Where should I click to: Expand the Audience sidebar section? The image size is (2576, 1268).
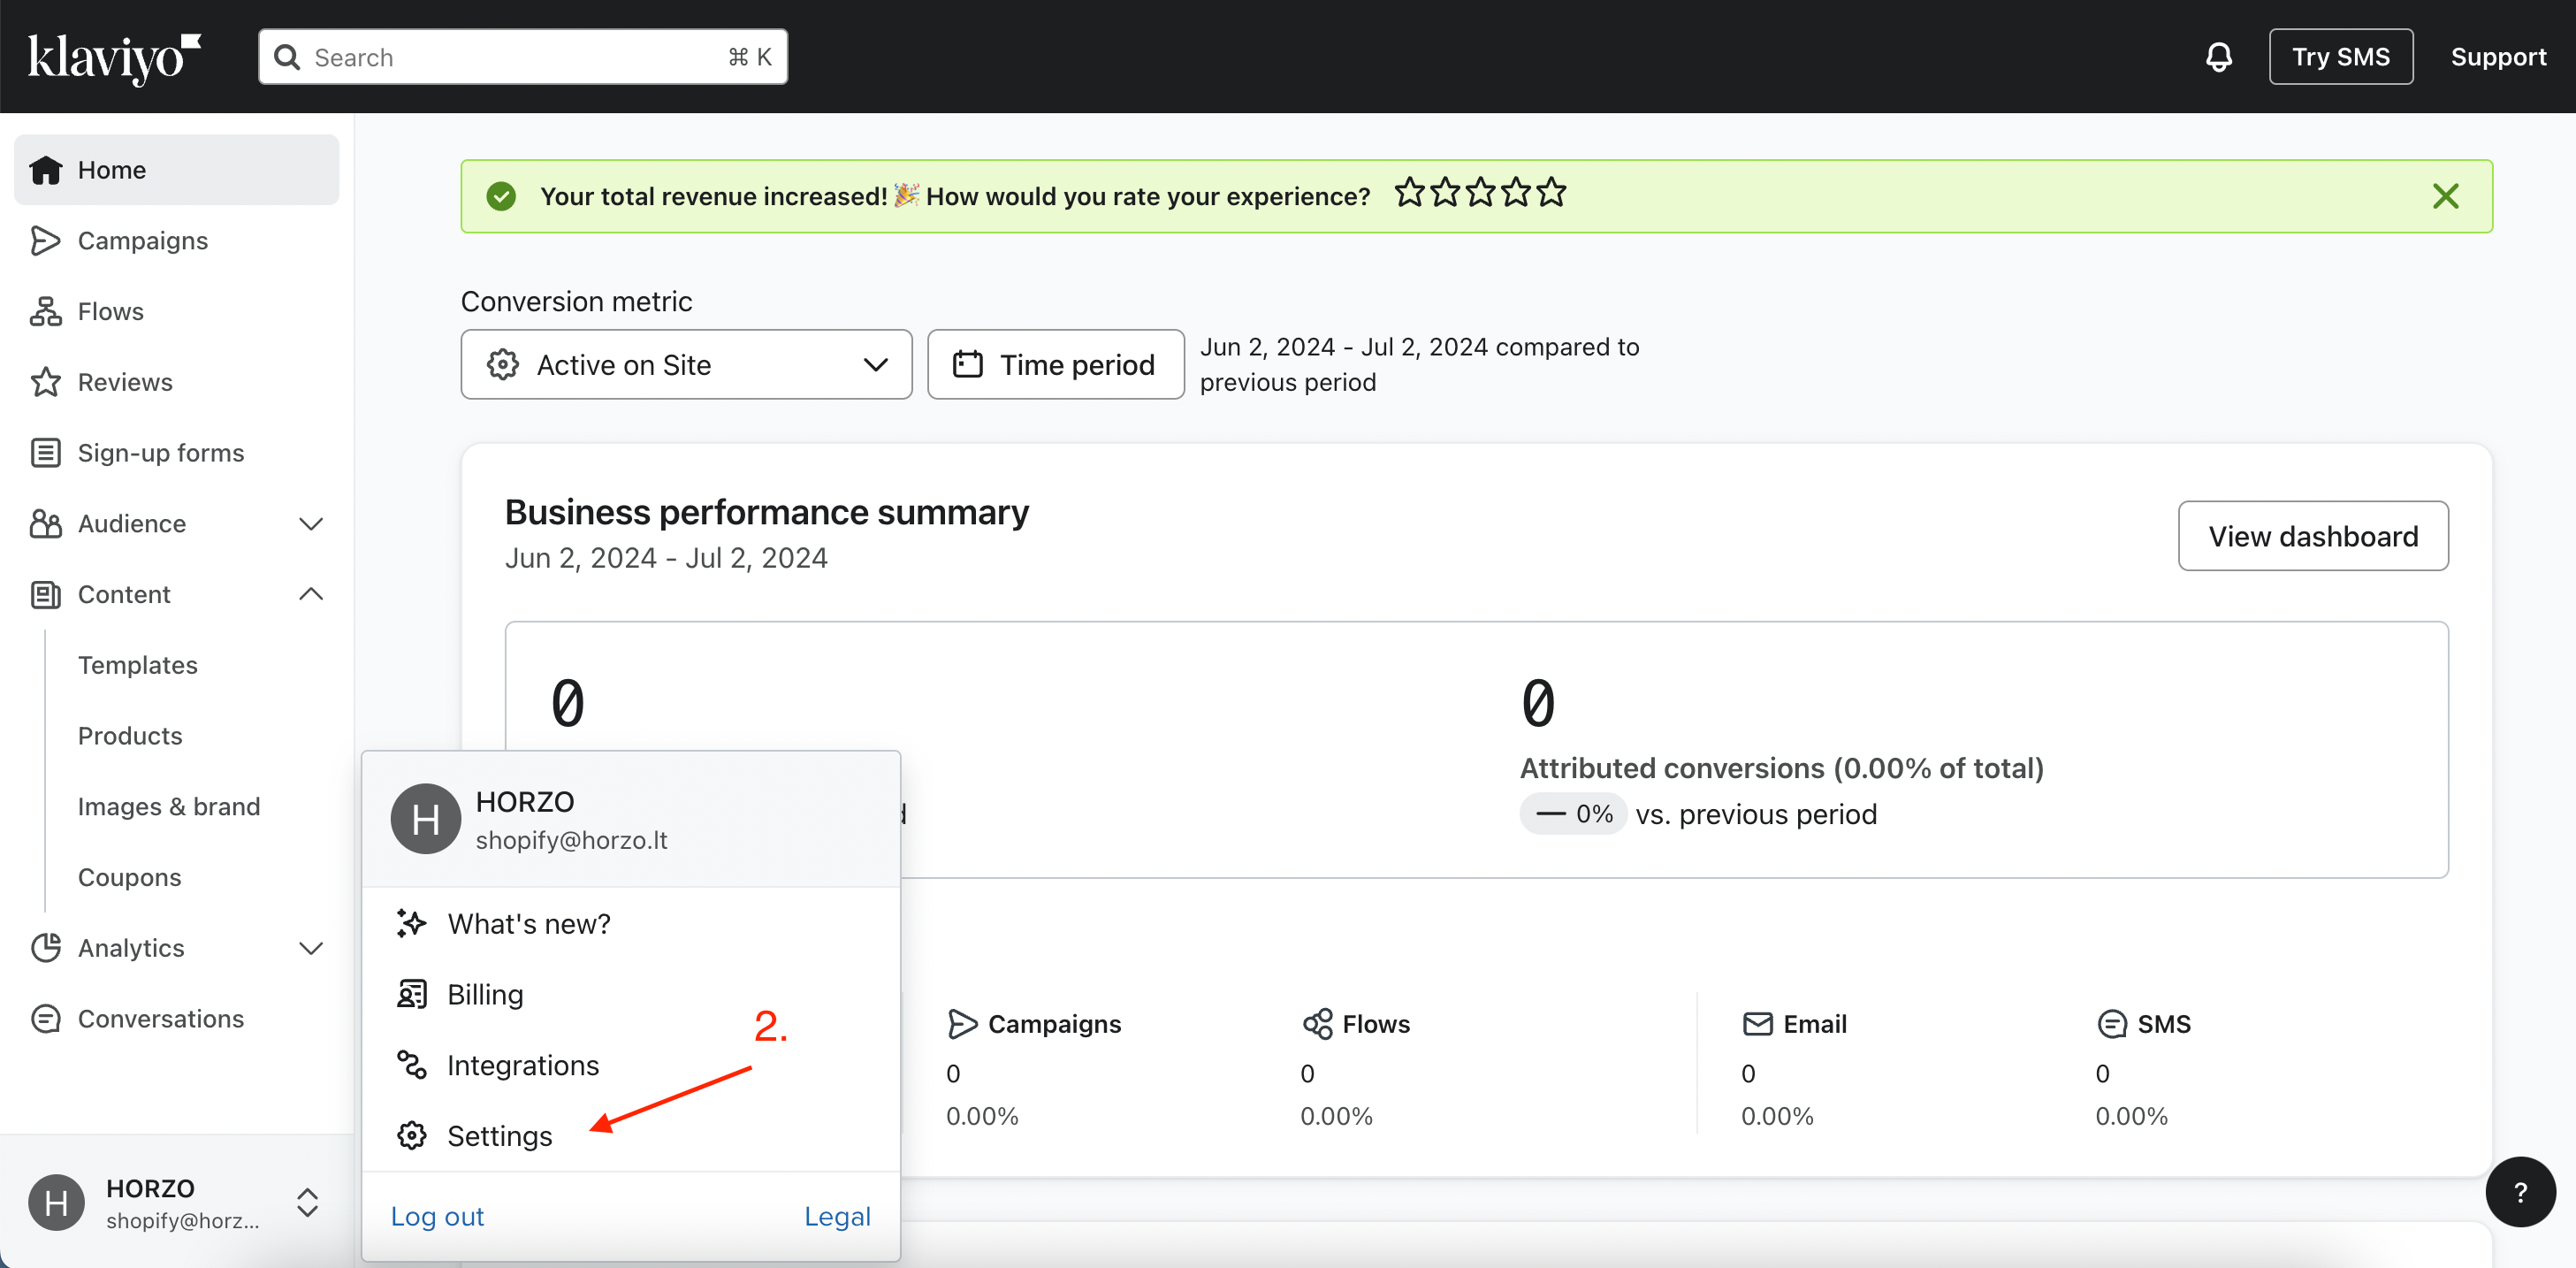[x=311, y=524]
